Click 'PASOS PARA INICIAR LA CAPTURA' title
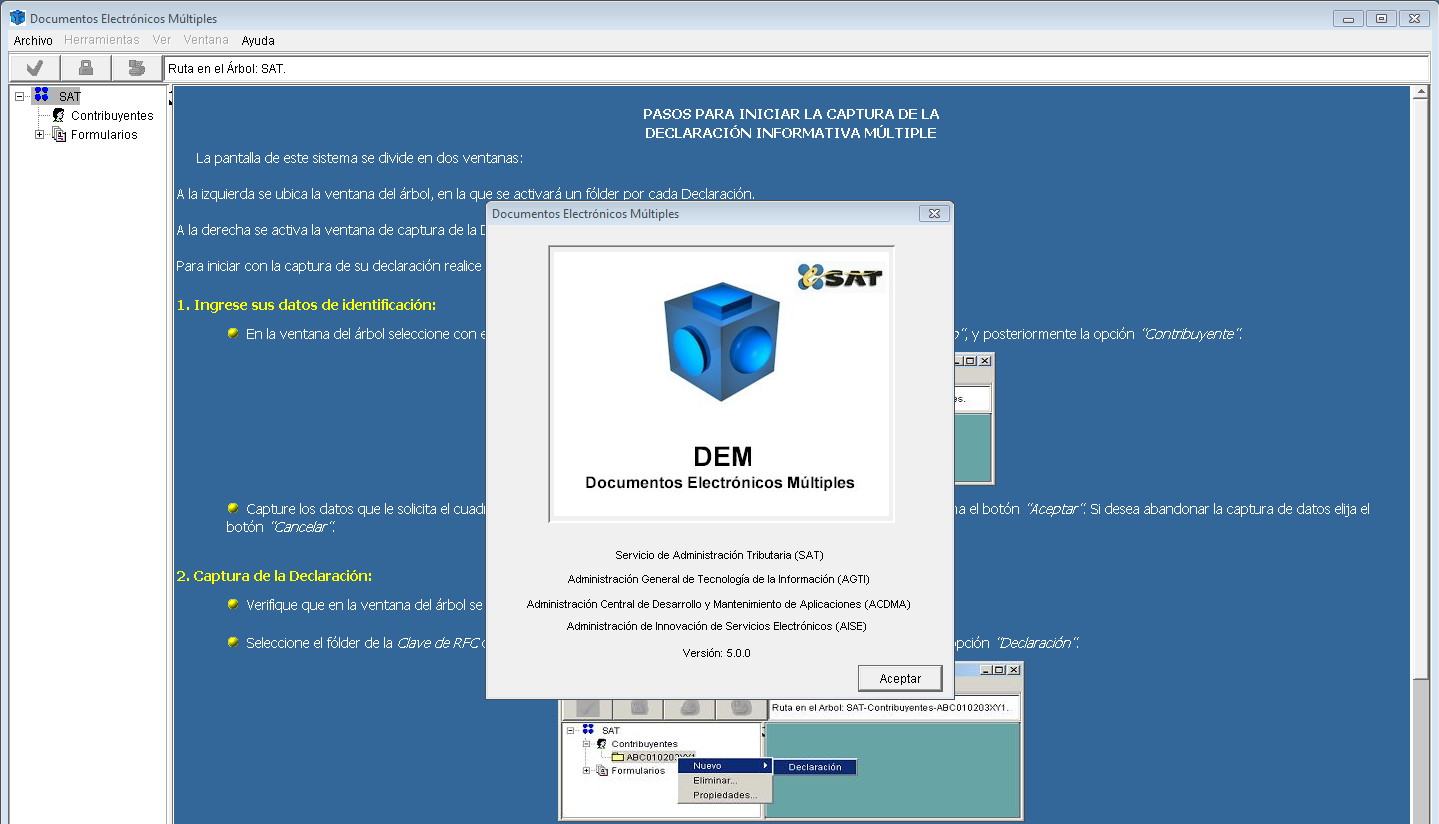1439x824 pixels. pyautogui.click(x=790, y=114)
